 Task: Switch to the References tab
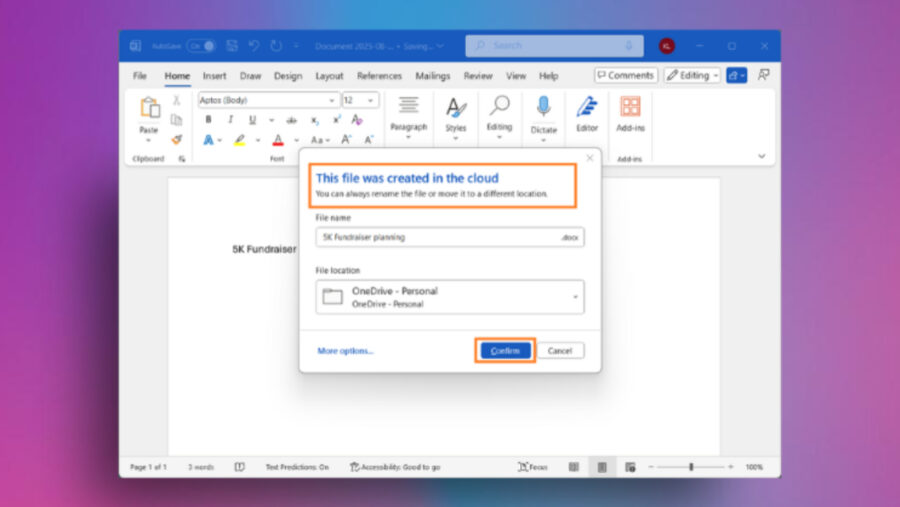tap(379, 76)
